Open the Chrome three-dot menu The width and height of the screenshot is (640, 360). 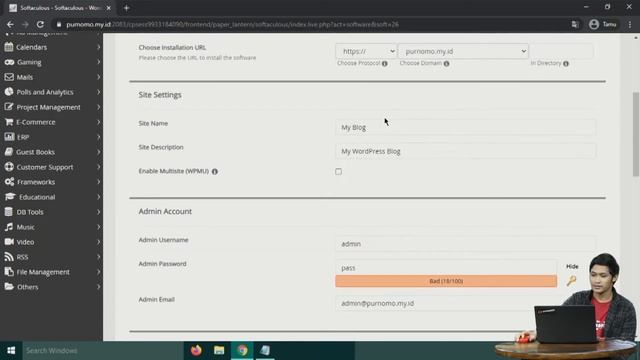630,24
